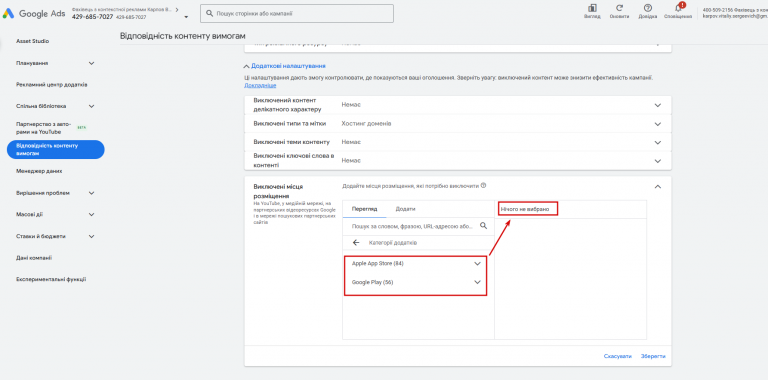The height and width of the screenshot is (380, 768).
Task: Click help icon next to placements hint
Action: pos(483,186)
